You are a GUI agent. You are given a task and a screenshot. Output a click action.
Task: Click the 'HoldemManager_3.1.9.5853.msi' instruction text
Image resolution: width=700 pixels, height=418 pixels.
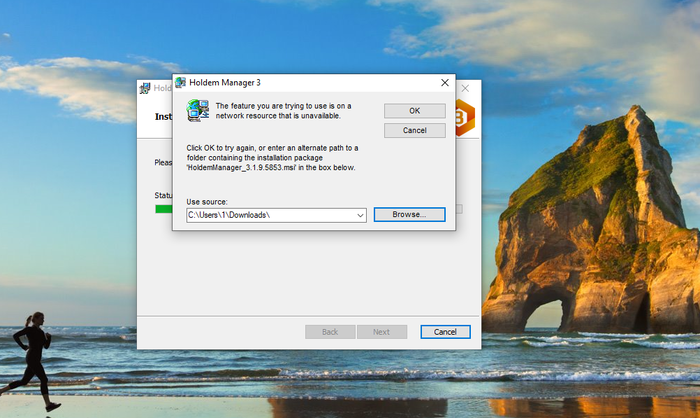pyautogui.click(x=272, y=158)
